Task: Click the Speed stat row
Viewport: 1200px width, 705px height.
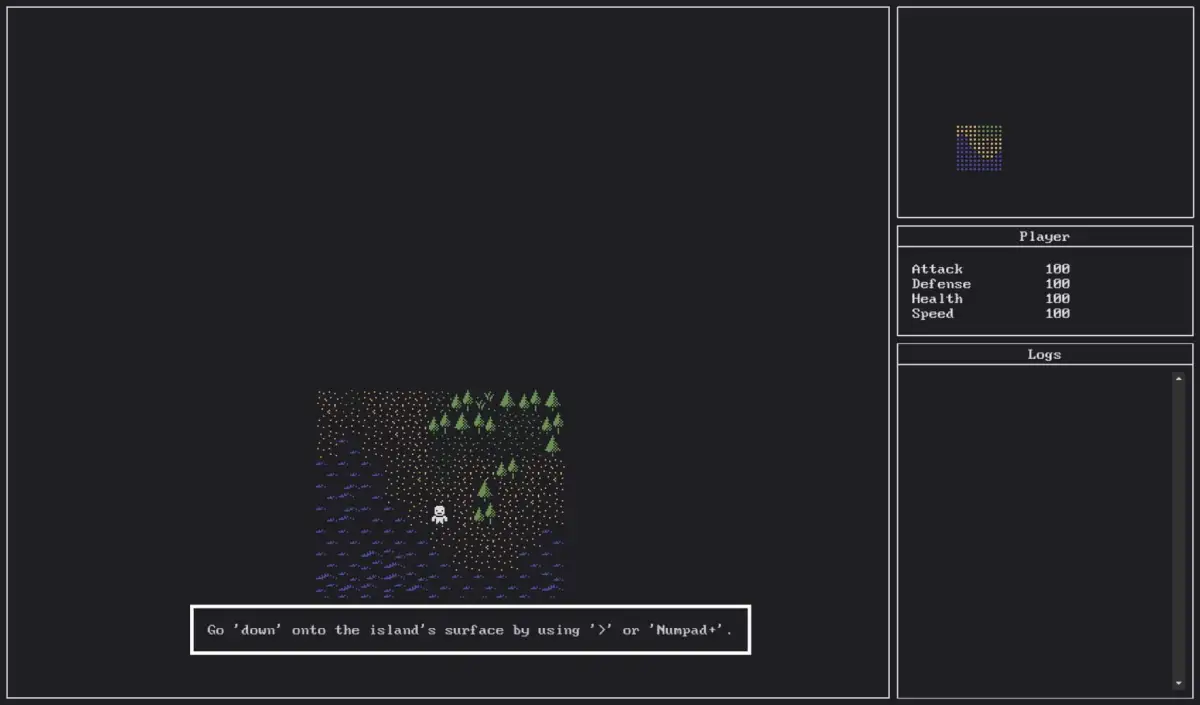Action: (990, 314)
